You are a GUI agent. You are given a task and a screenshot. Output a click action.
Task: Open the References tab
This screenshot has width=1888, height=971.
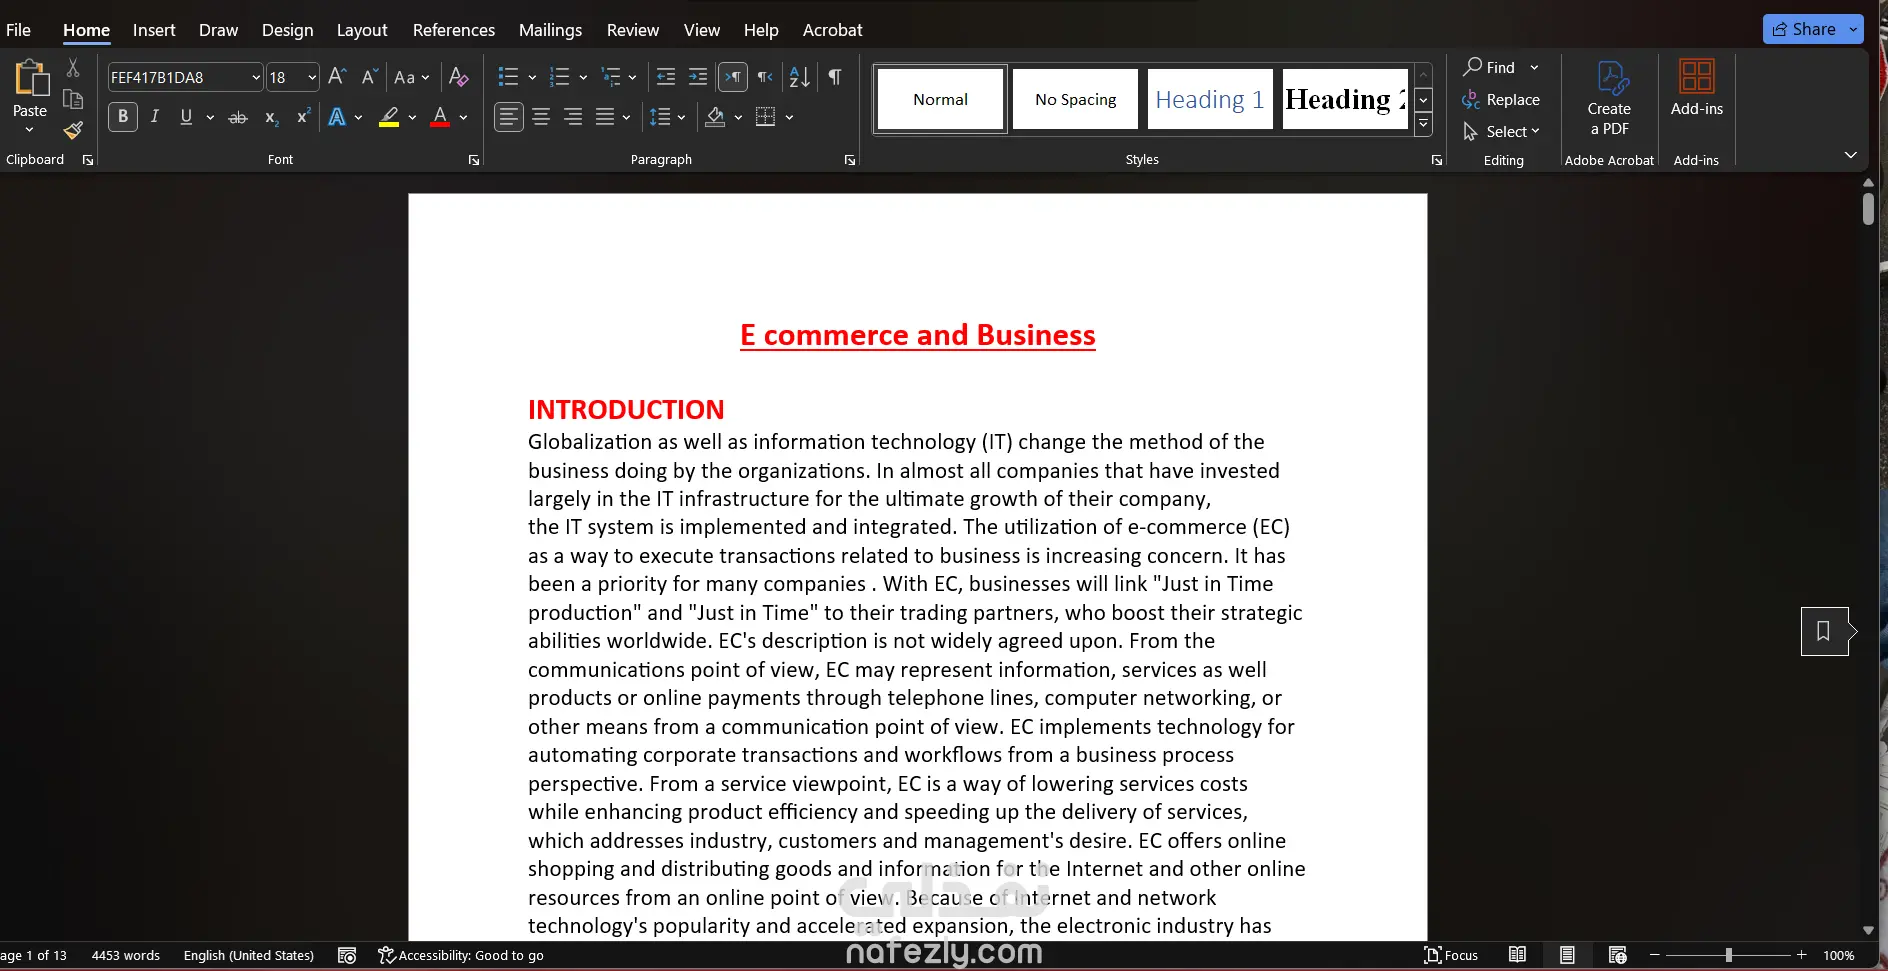point(454,30)
